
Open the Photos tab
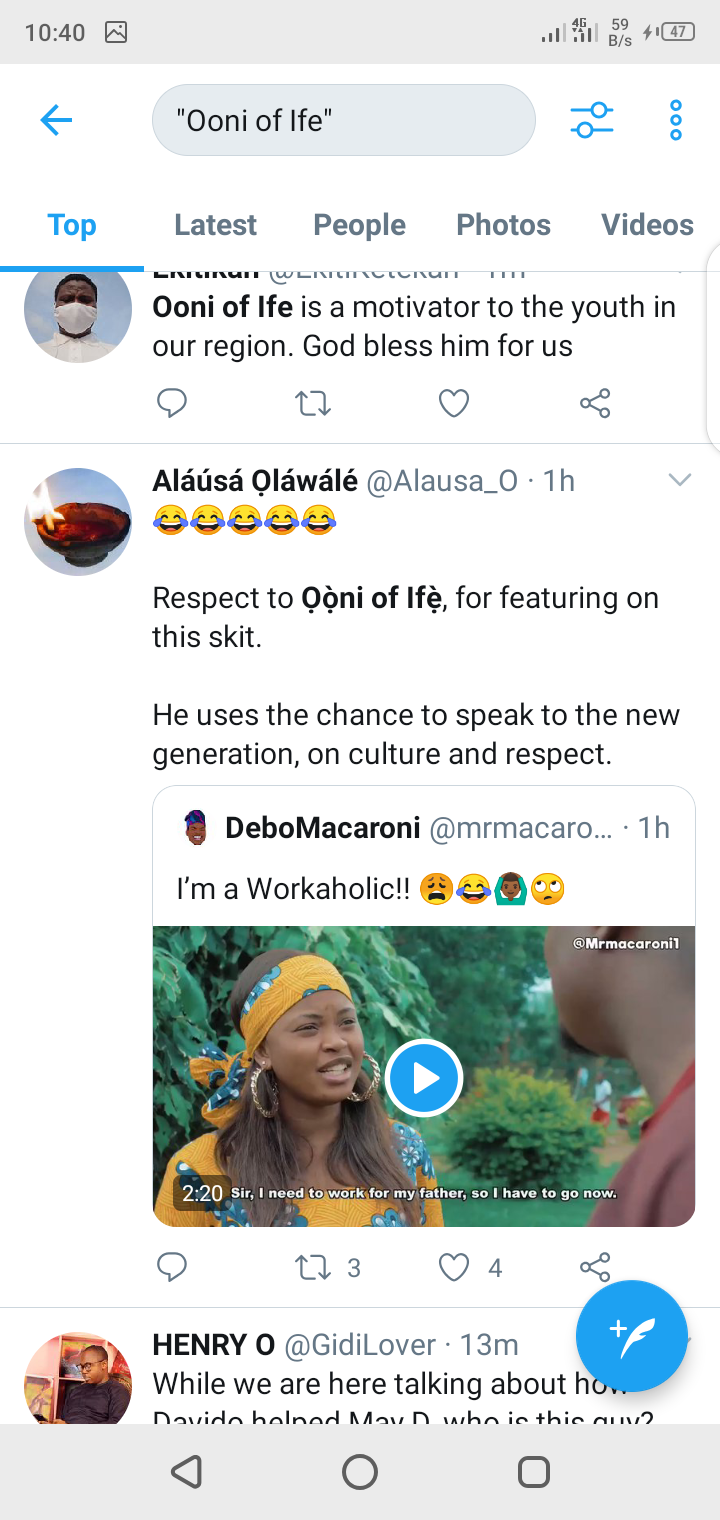tap(503, 225)
